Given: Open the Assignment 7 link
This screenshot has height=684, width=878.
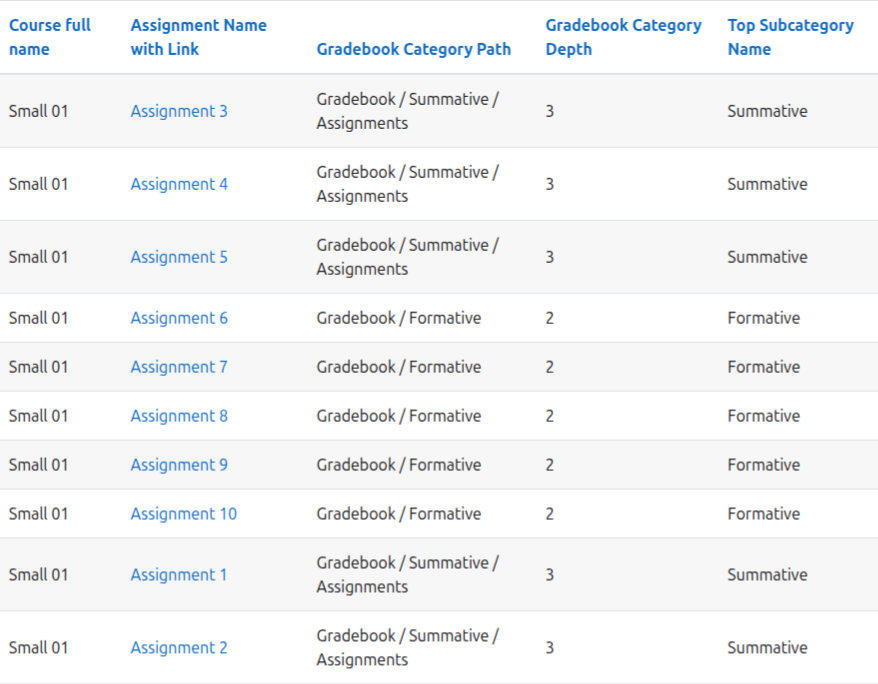Looking at the screenshot, I should pyautogui.click(x=179, y=367).
